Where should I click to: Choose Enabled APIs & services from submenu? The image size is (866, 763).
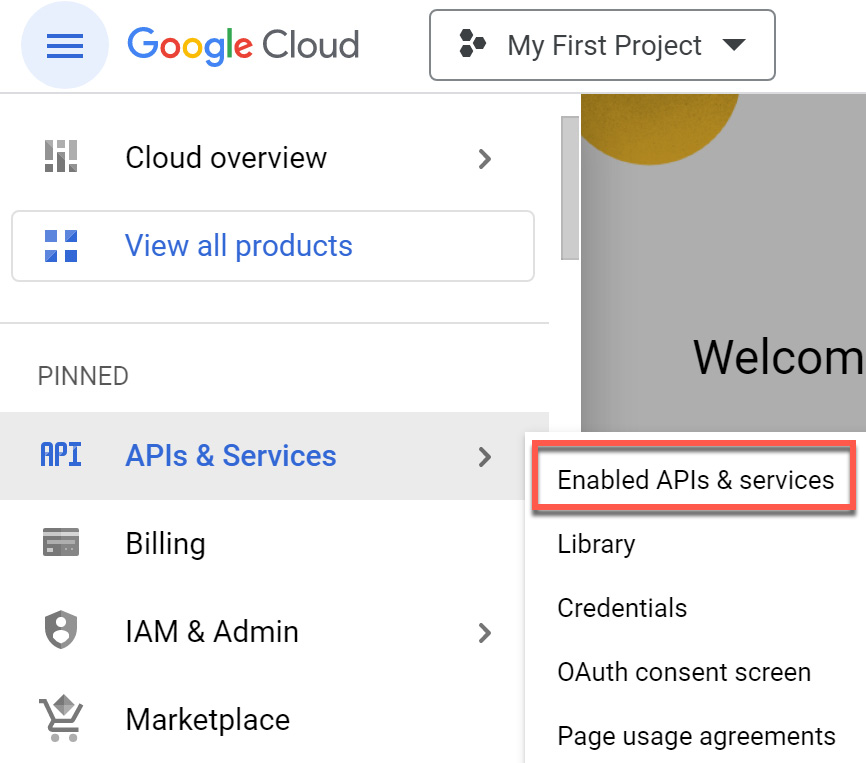(x=695, y=479)
